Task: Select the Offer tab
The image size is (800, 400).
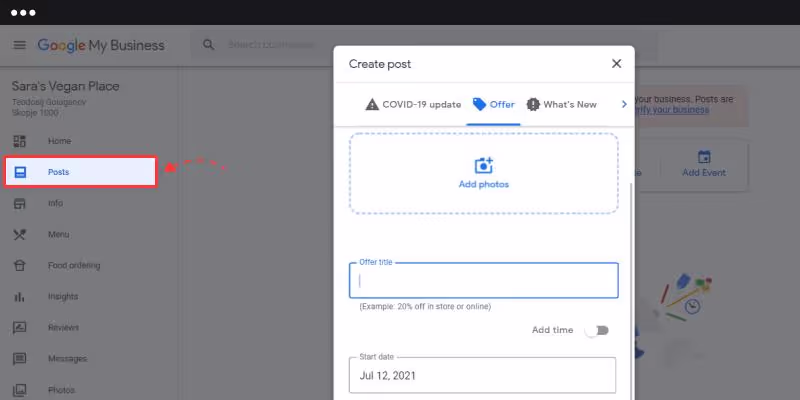Action: tap(493, 105)
